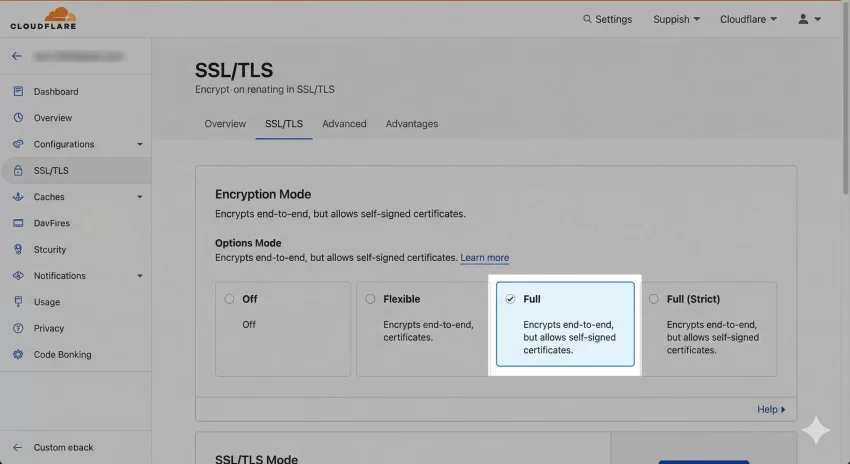Click the SSL/TLS lock icon
Image resolution: width=850 pixels, height=464 pixels.
(18, 170)
